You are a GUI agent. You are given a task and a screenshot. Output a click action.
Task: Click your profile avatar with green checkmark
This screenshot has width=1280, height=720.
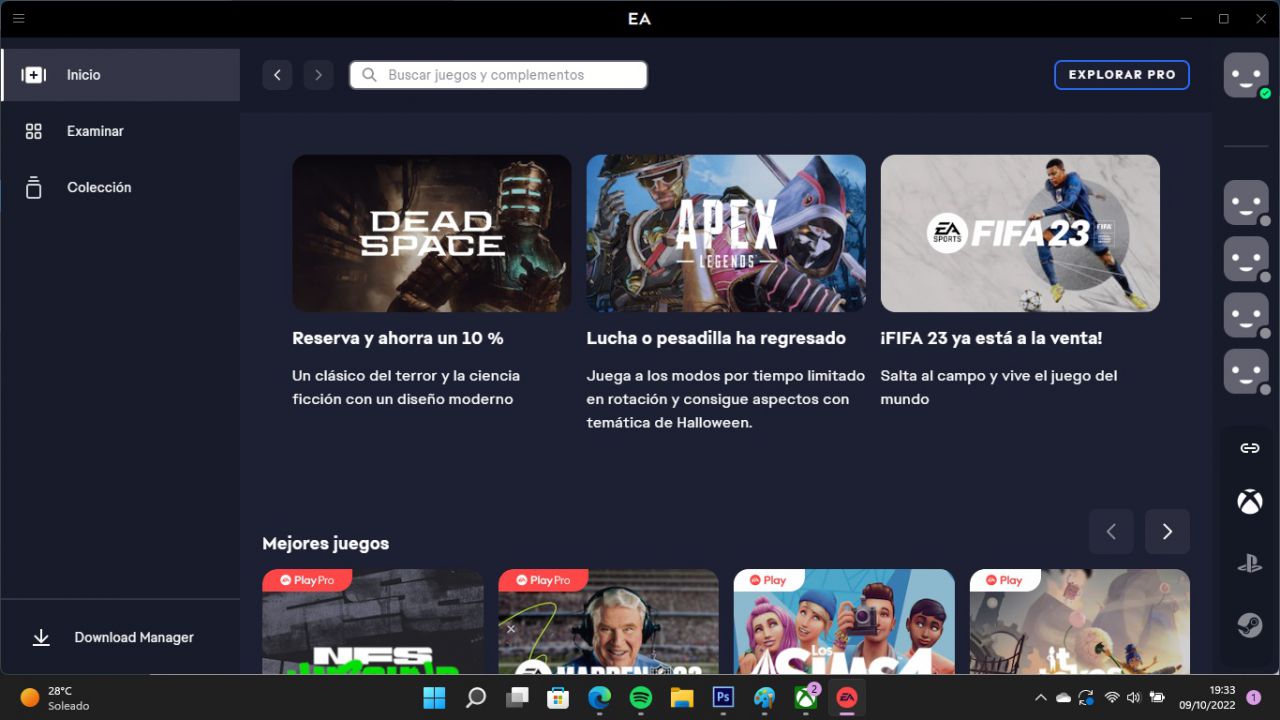pyautogui.click(x=1246, y=75)
